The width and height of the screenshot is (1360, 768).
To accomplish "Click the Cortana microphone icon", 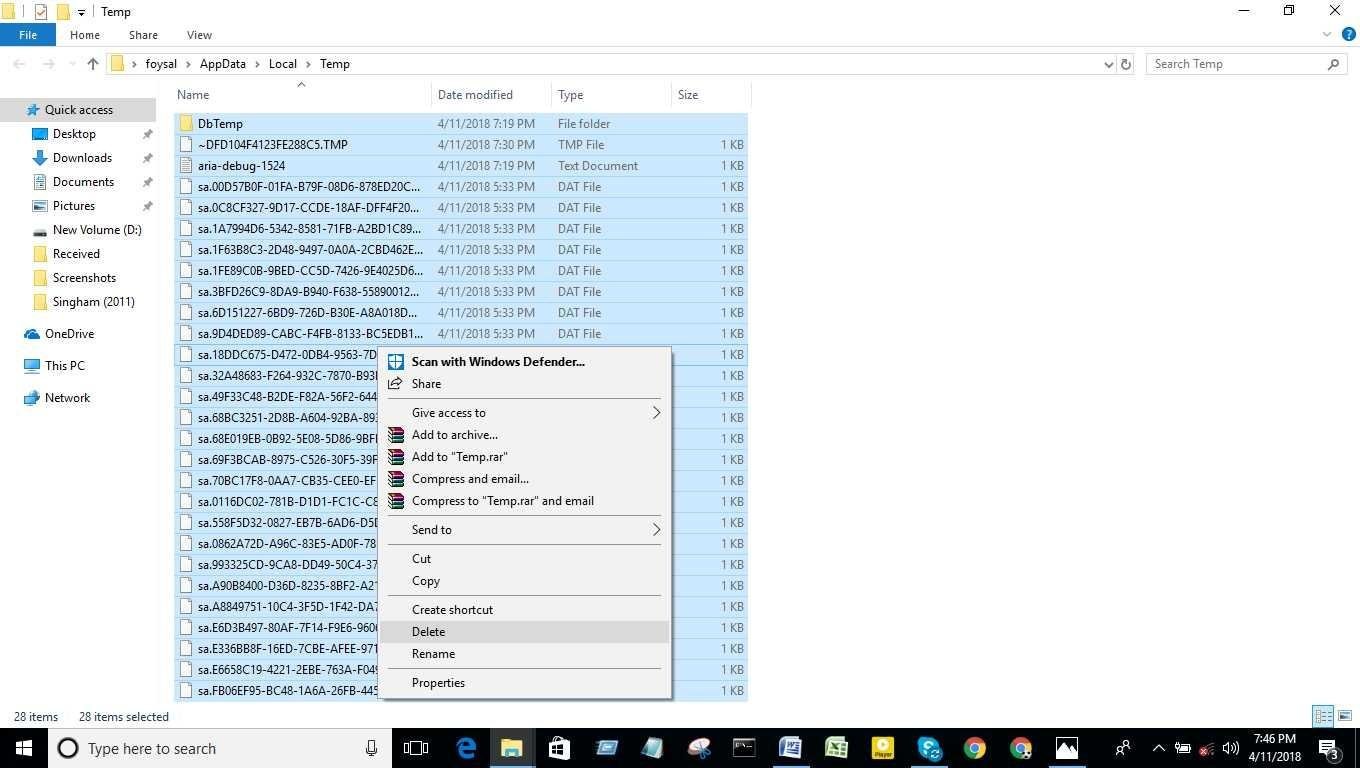I will [x=371, y=748].
